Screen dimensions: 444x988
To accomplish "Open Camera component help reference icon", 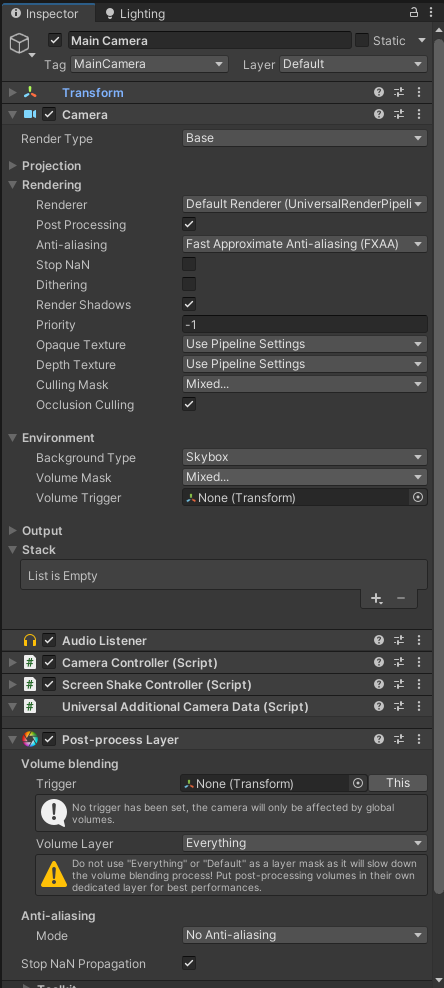I will click(379, 114).
